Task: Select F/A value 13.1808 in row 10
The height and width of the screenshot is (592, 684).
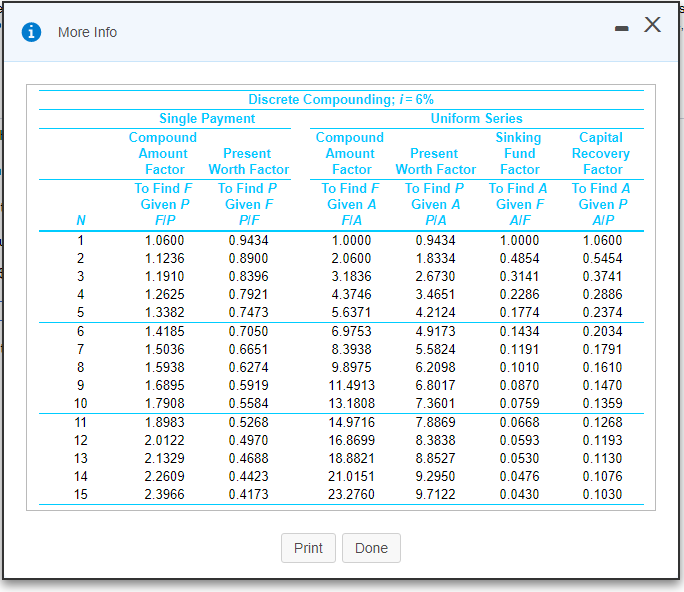Action: 352,403
